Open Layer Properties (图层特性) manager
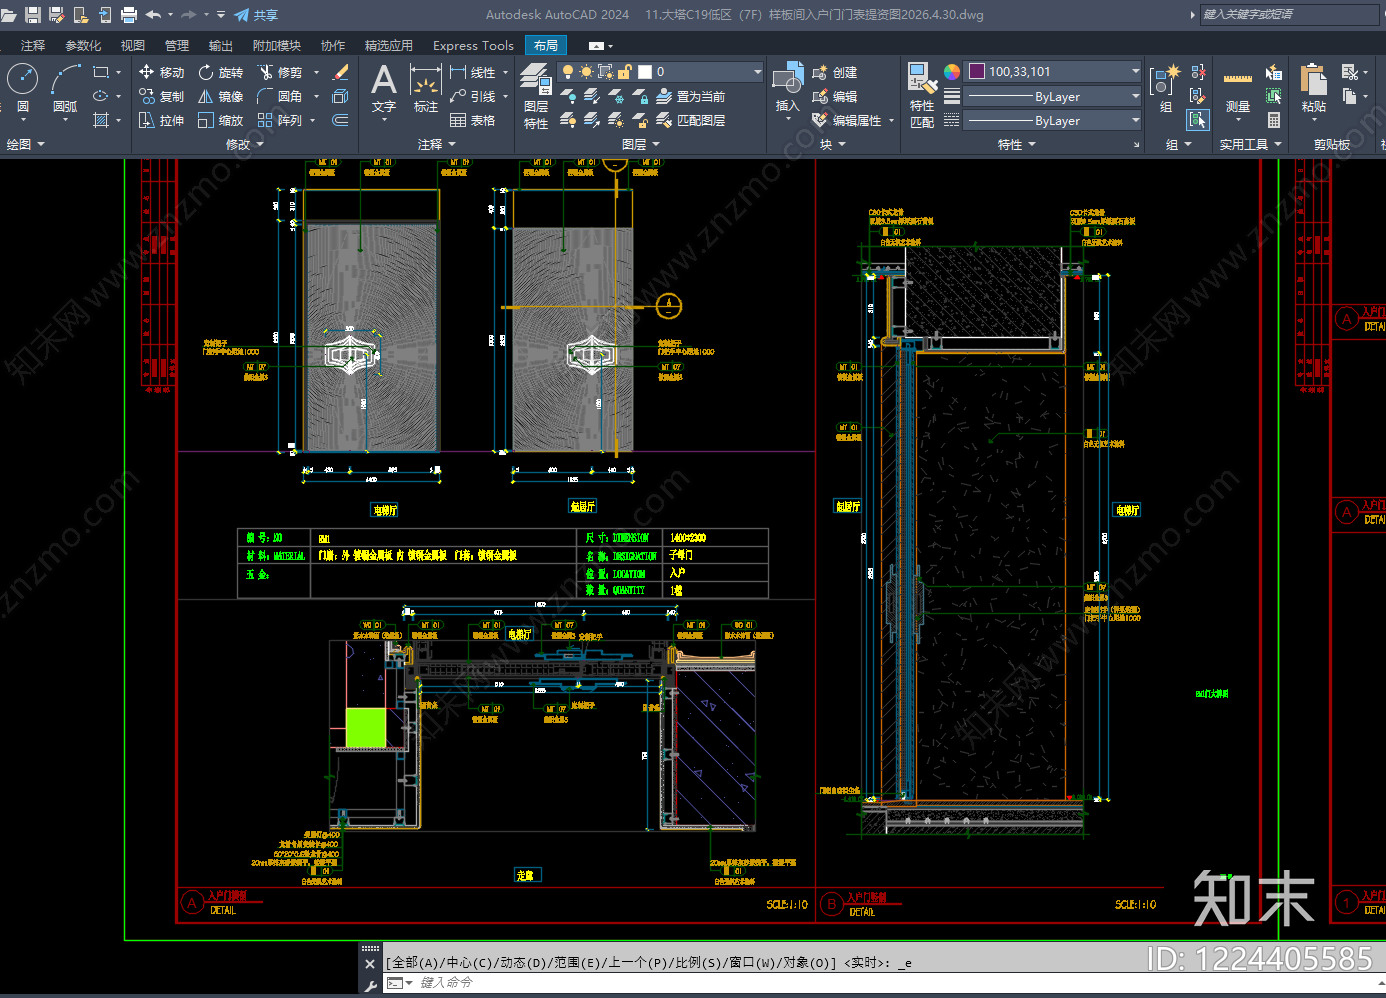The height and width of the screenshot is (998, 1386). [x=536, y=96]
